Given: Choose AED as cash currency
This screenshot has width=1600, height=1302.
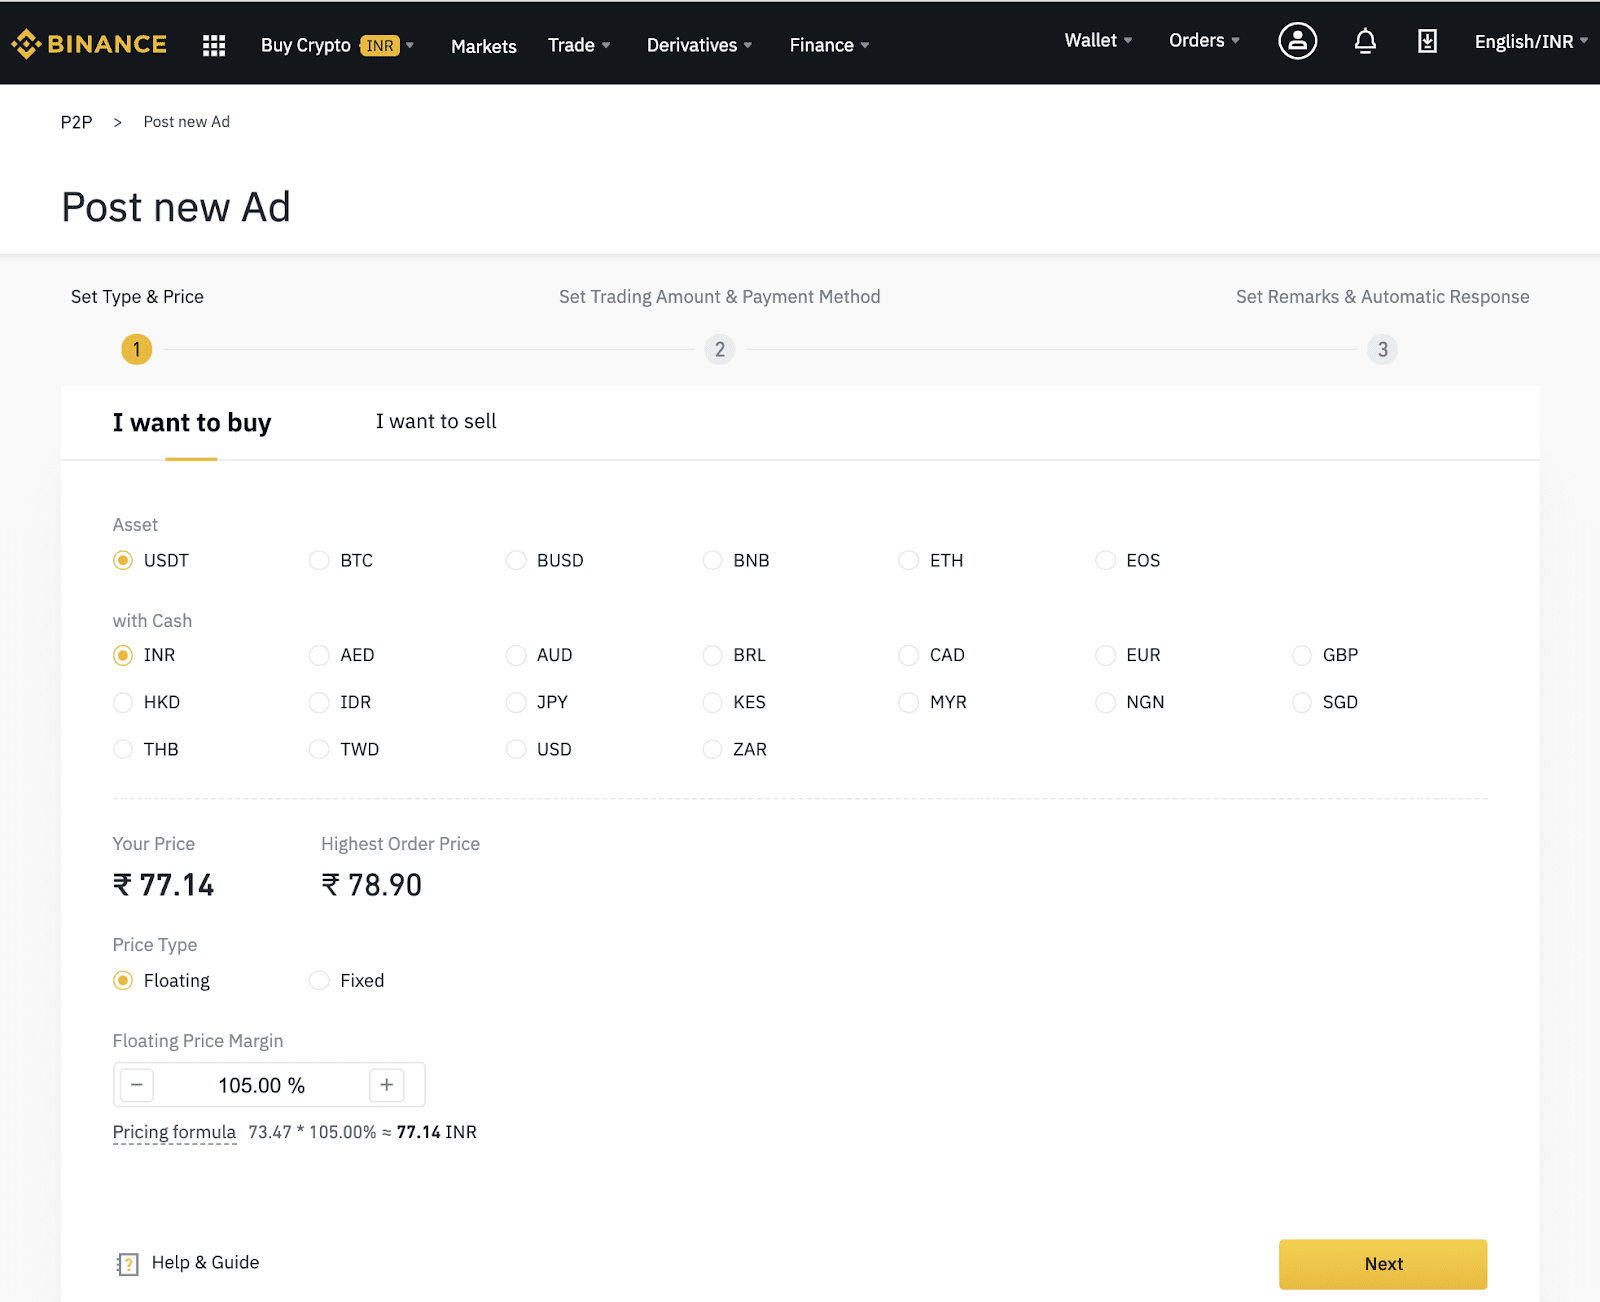Looking at the screenshot, I should 319,655.
